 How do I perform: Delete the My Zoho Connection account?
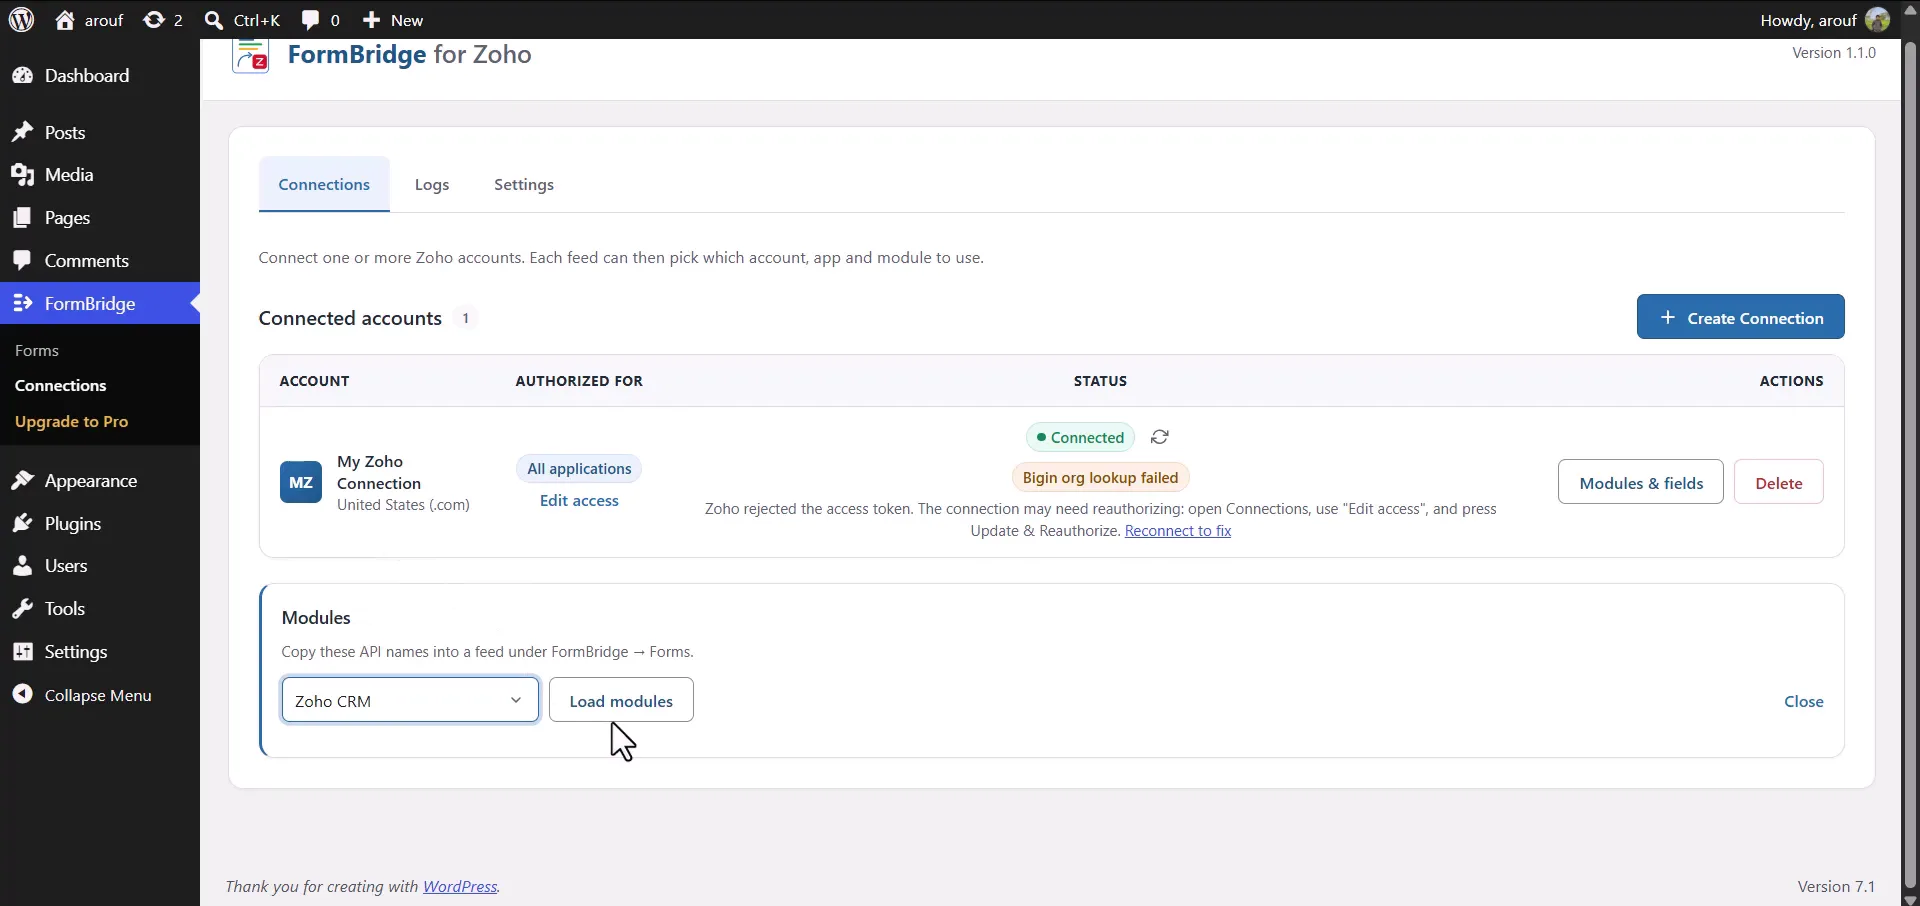coord(1779,482)
